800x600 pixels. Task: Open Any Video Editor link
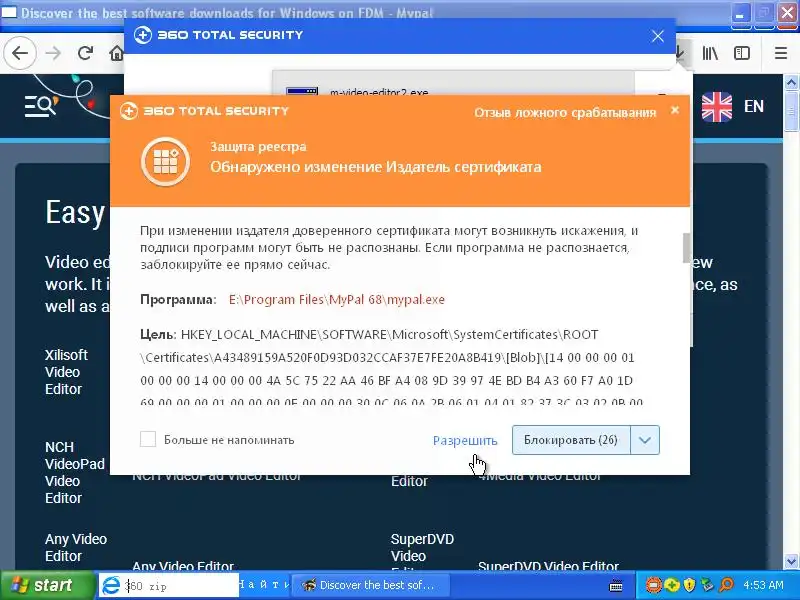pyautogui.click(x=76, y=547)
